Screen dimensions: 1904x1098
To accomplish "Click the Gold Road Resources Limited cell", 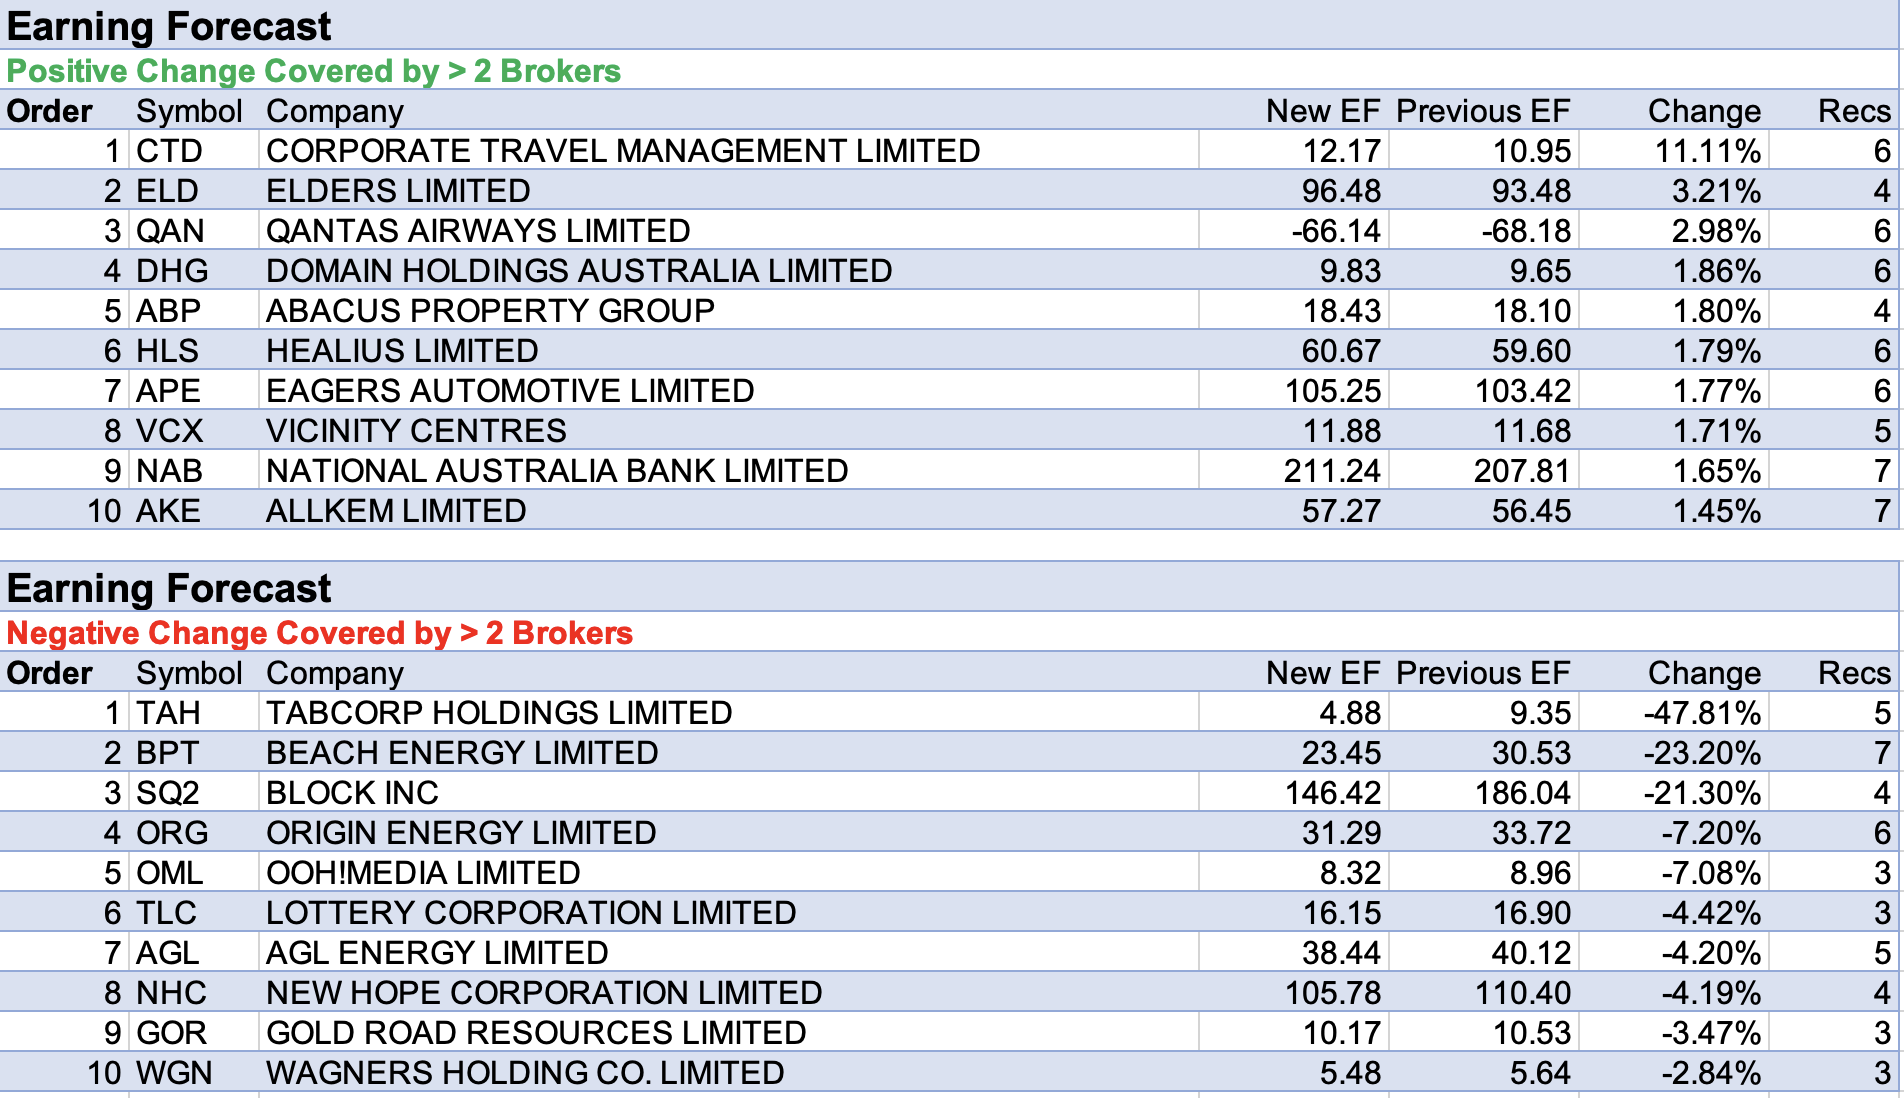I will 536,1033.
